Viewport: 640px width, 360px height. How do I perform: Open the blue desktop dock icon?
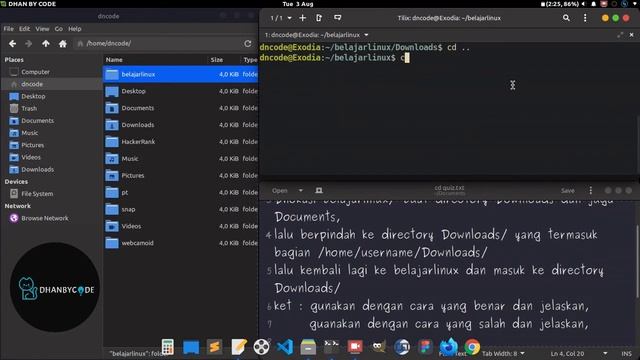point(191,347)
